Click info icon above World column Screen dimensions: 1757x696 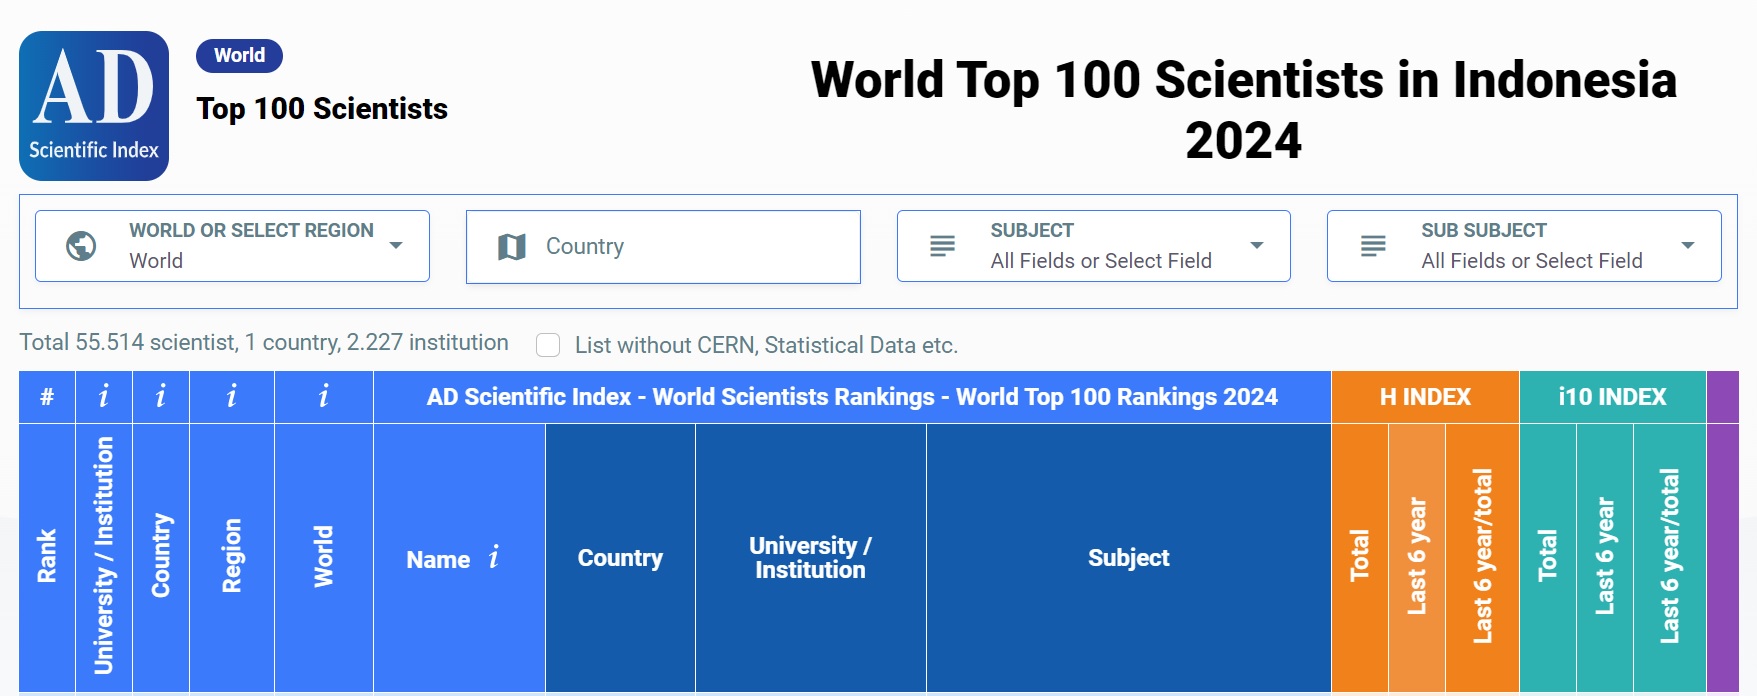(324, 397)
